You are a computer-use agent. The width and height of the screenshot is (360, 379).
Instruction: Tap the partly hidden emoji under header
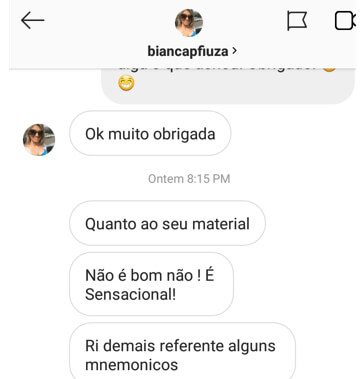329,69
